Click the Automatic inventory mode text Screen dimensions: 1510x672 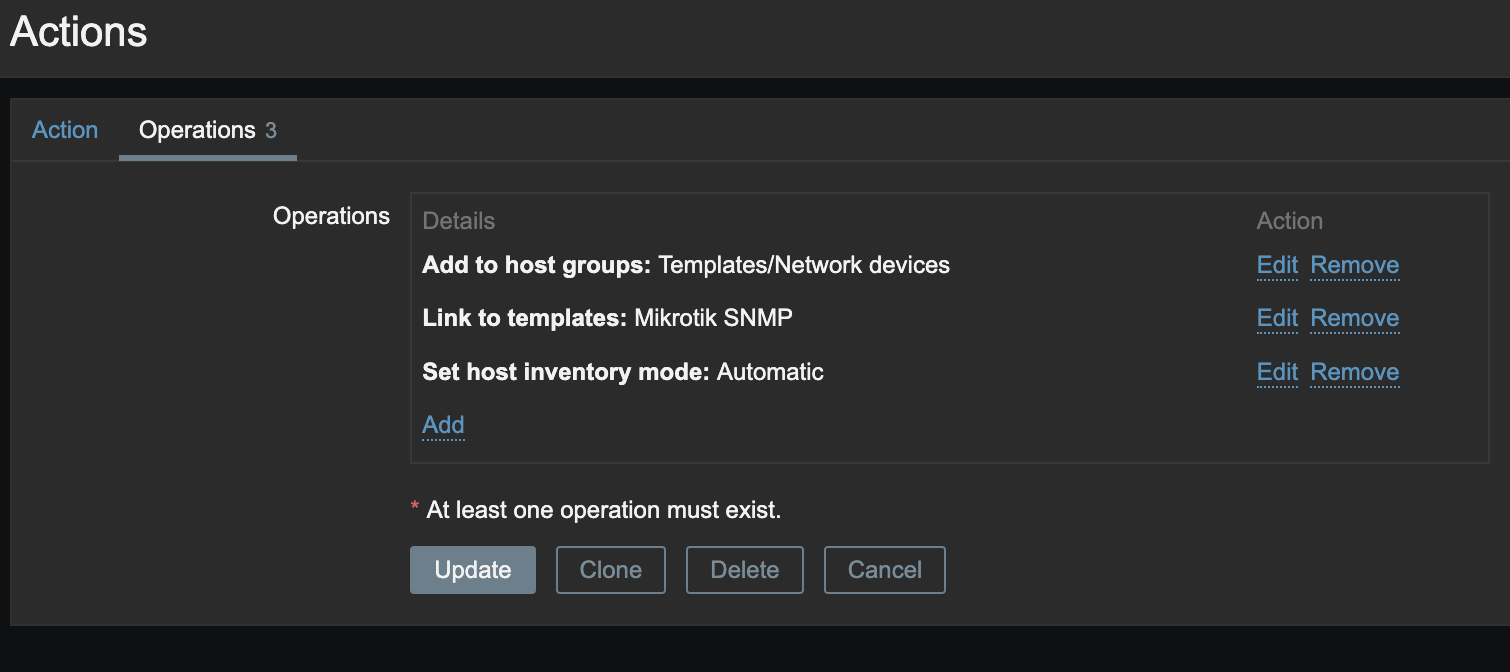point(770,372)
